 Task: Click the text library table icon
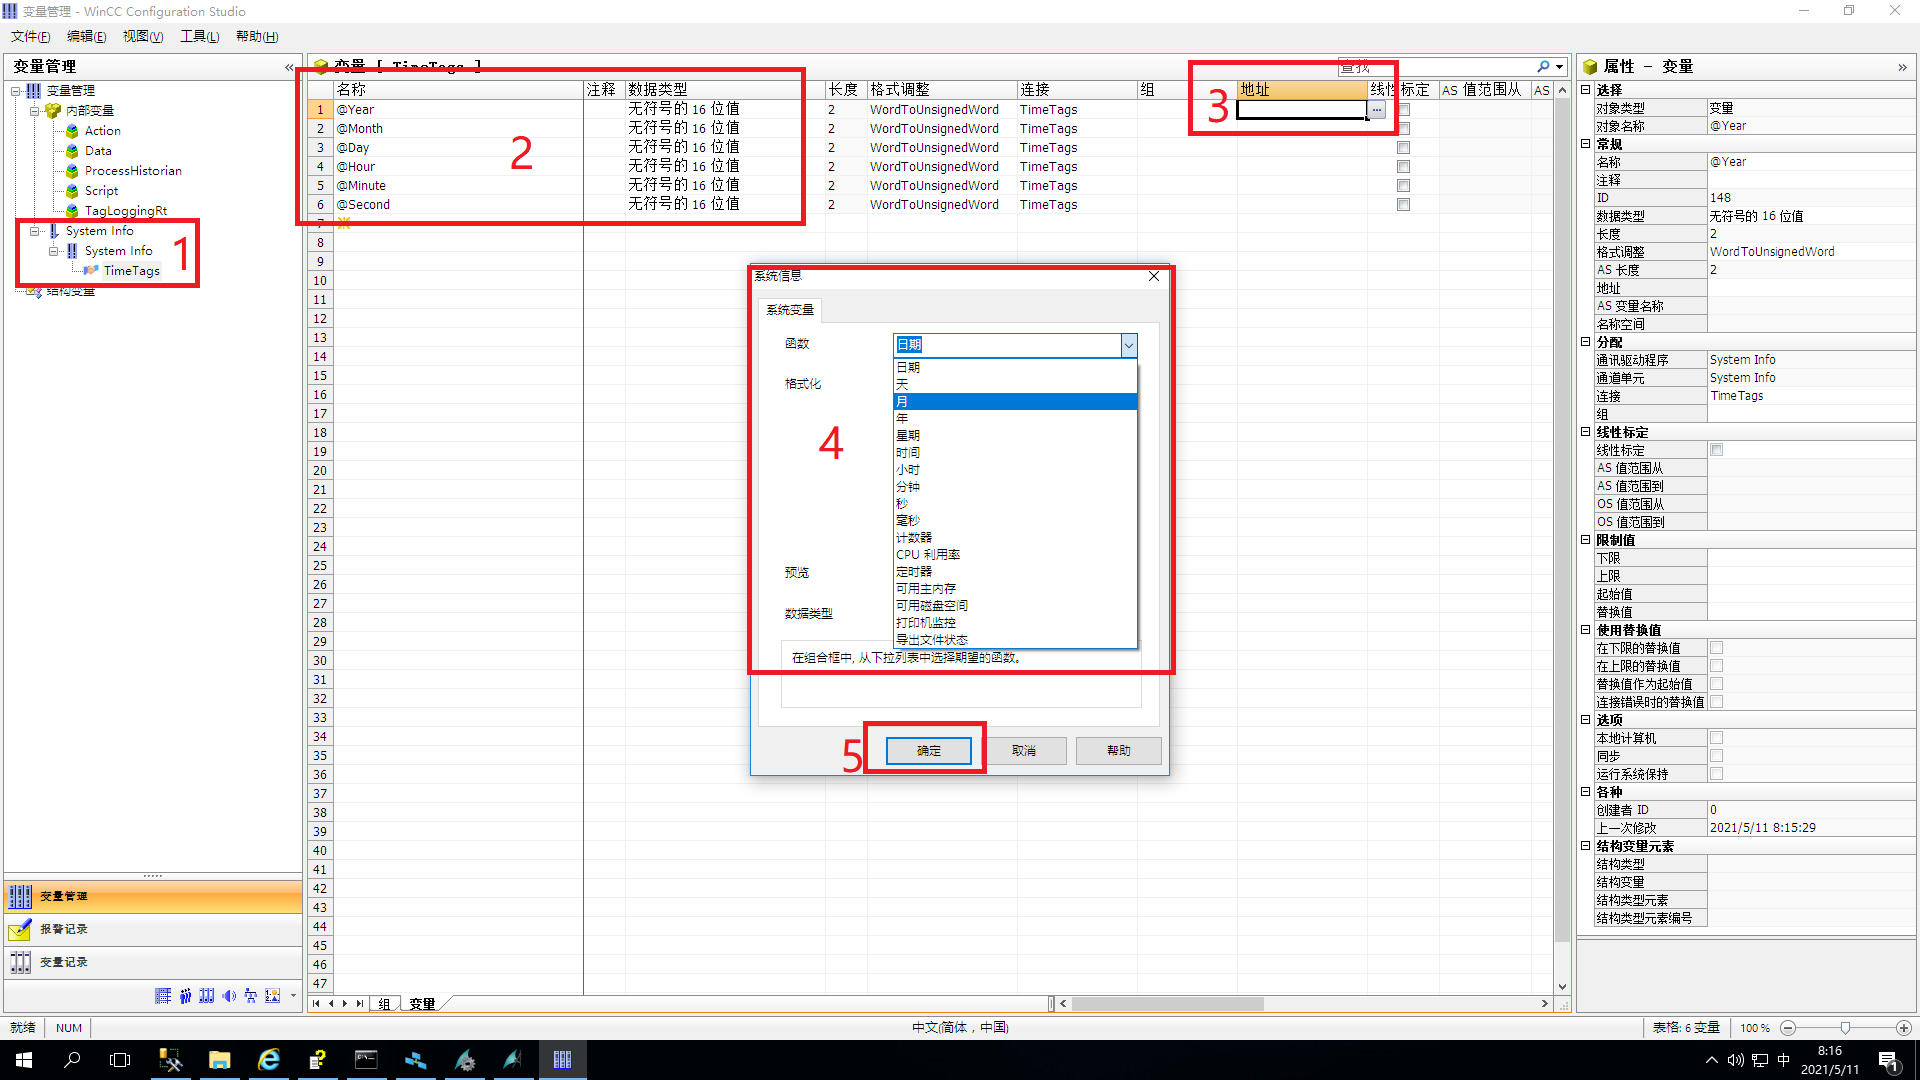pos(163,996)
